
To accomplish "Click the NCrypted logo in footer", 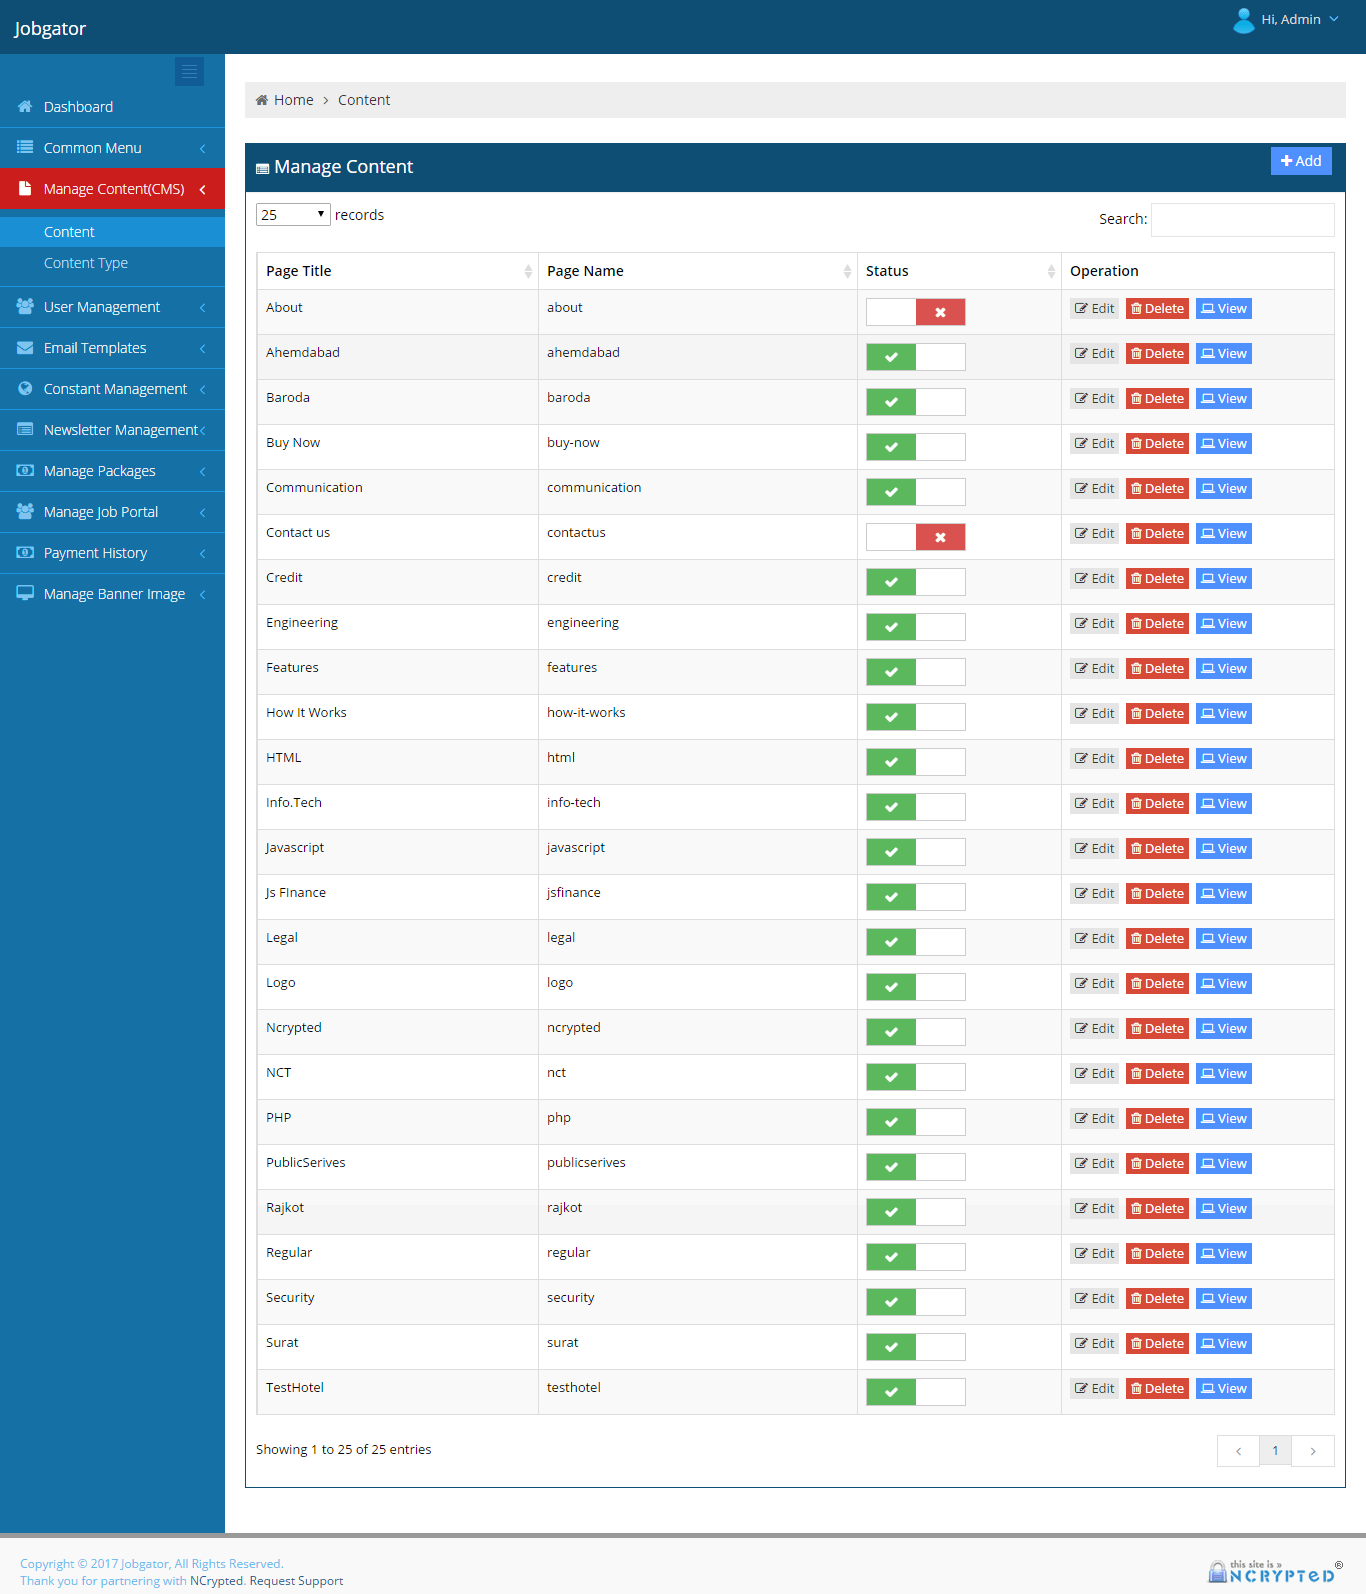I will point(1274,1571).
